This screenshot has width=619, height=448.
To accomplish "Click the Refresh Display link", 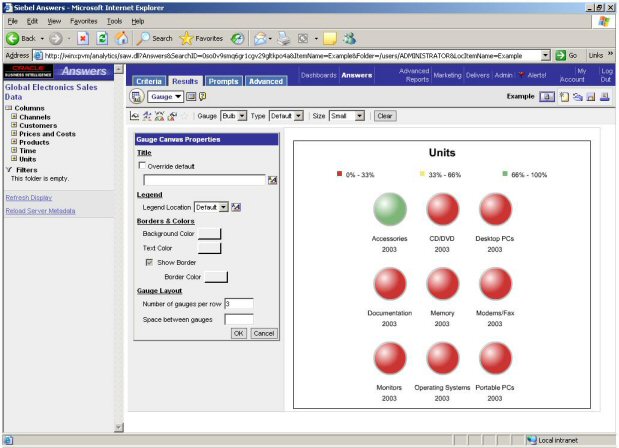I will tap(29, 197).
